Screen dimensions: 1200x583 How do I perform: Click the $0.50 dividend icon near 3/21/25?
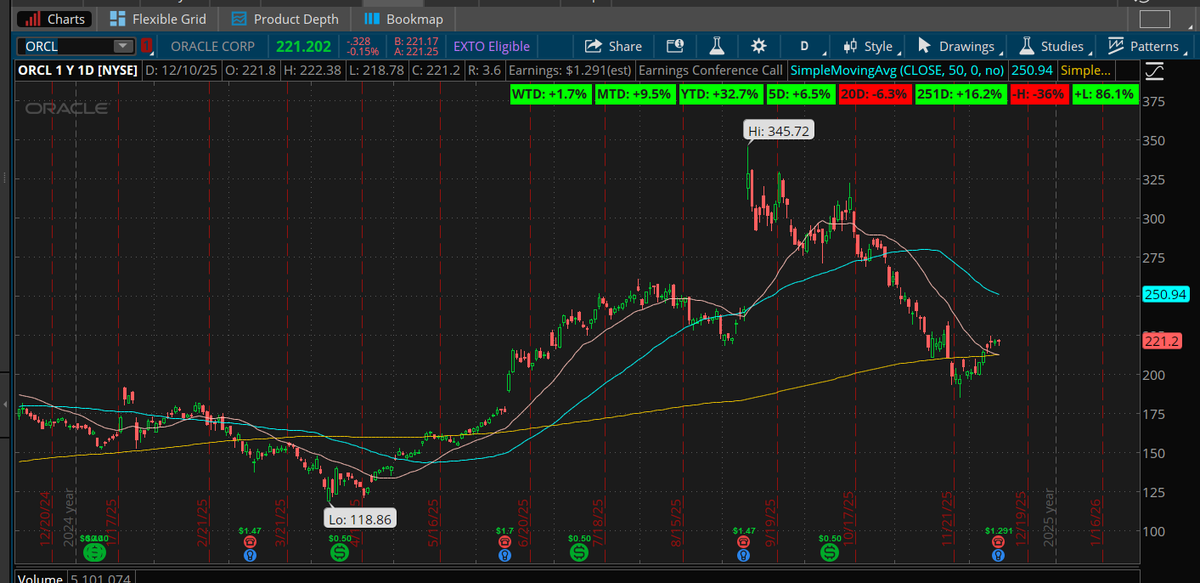coord(339,551)
